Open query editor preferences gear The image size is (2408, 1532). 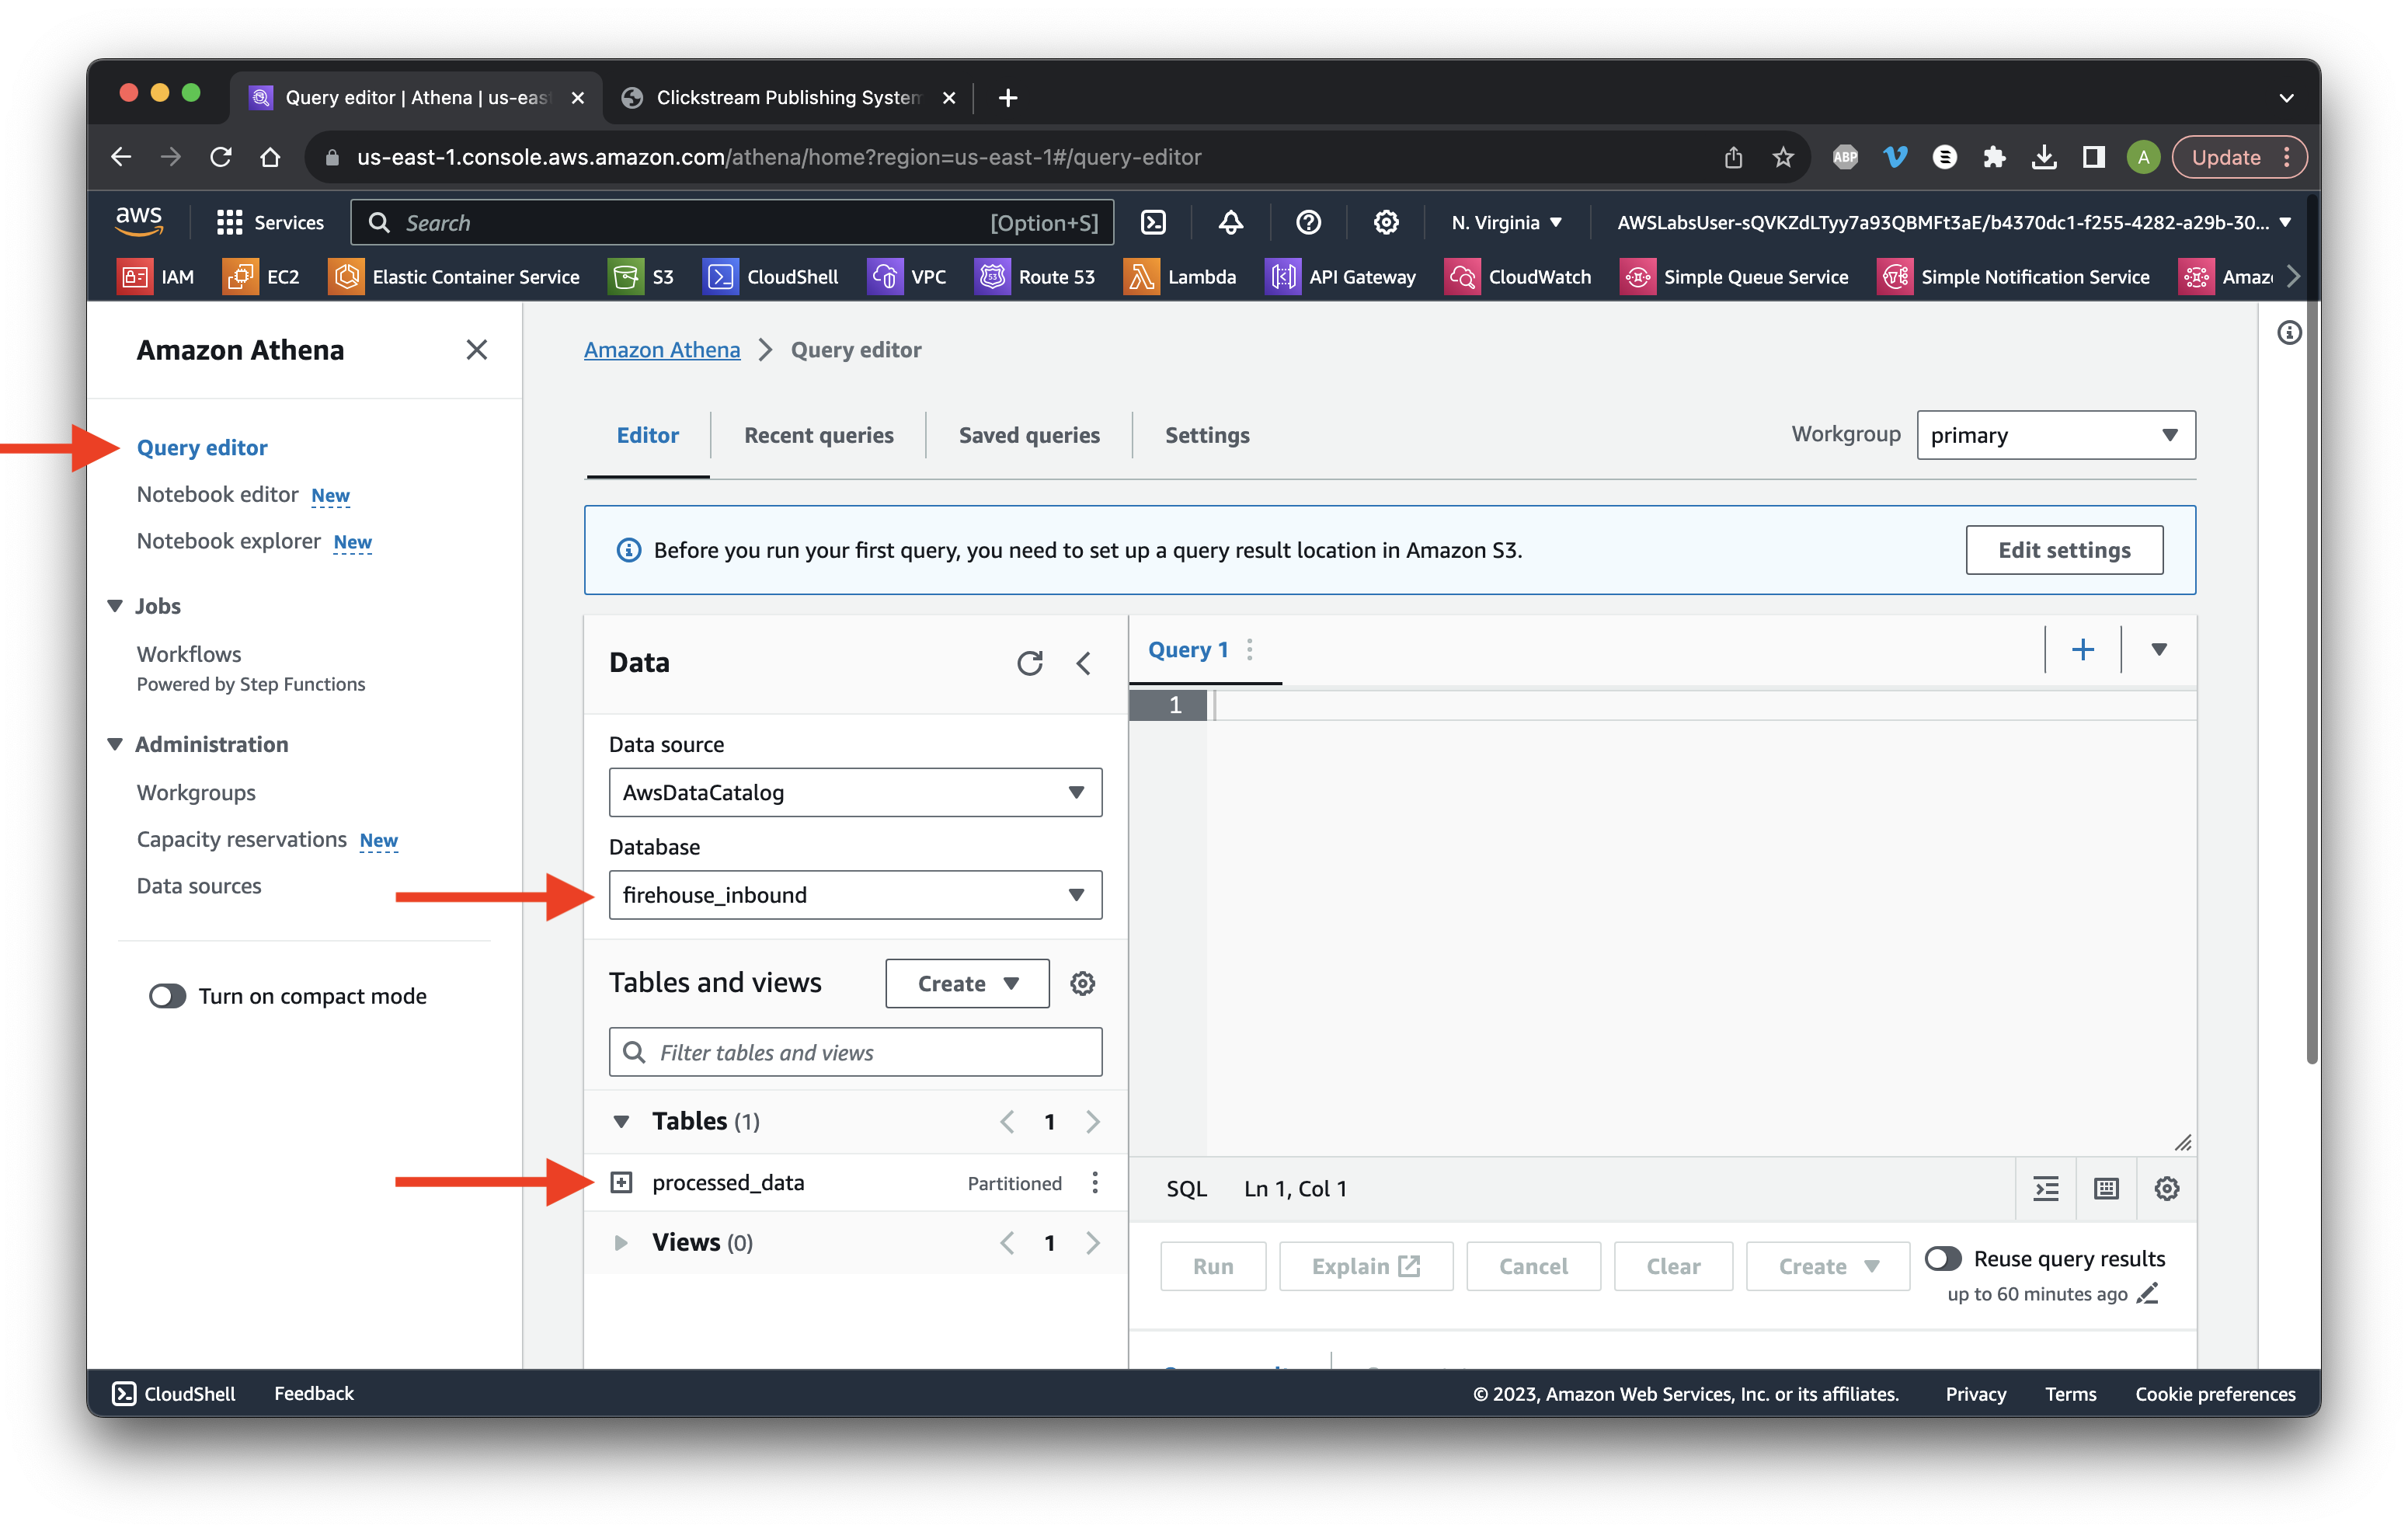pyautogui.click(x=2166, y=1188)
